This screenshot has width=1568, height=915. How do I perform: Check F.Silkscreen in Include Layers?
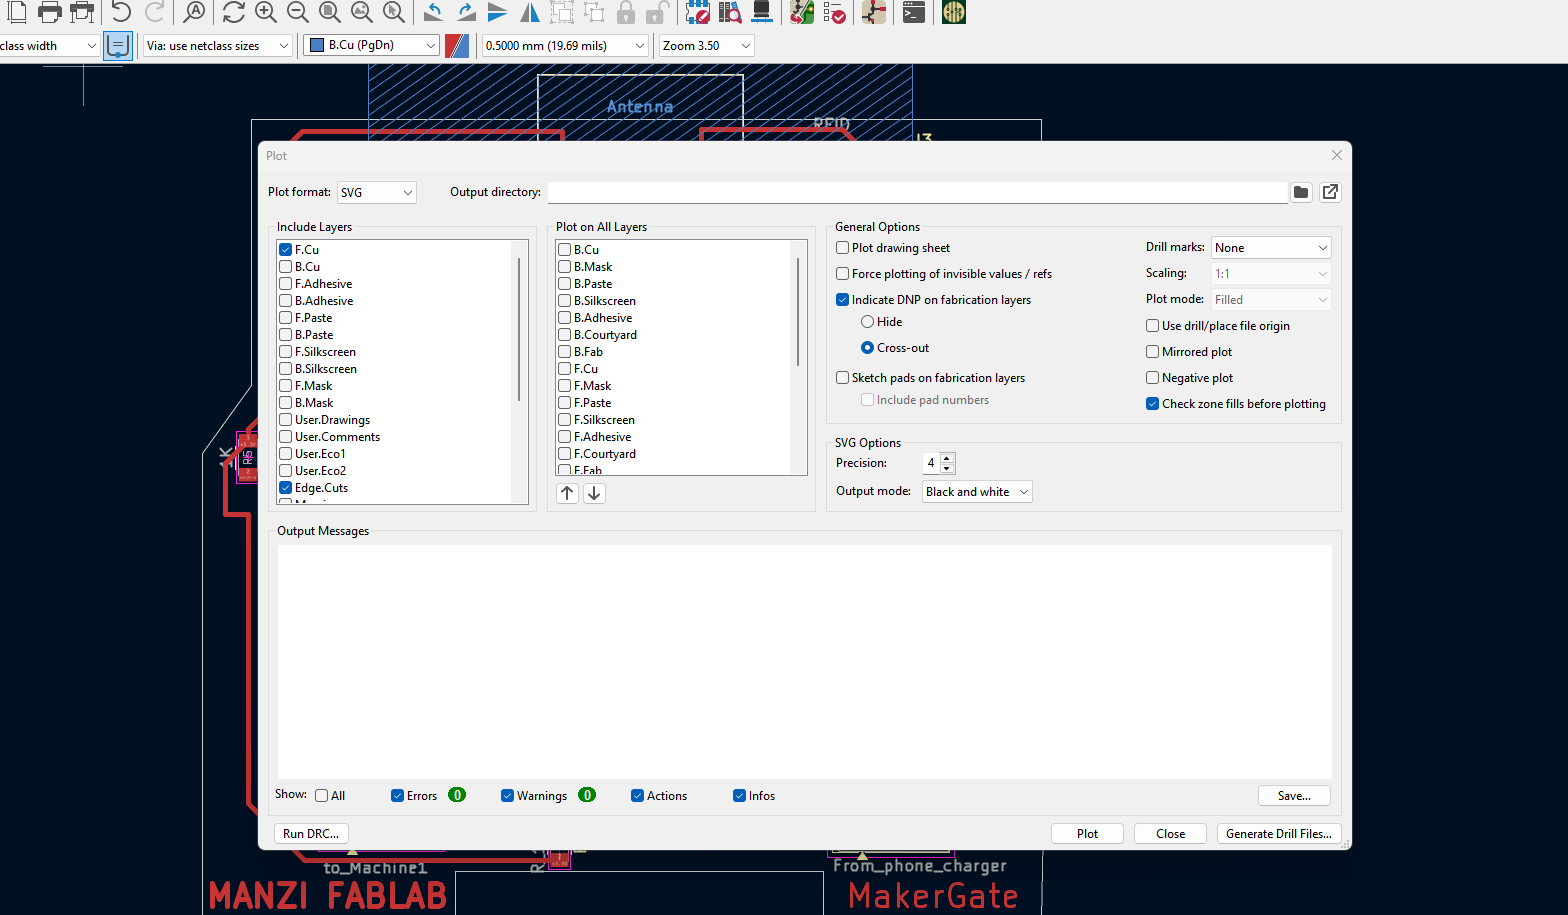[x=286, y=352]
